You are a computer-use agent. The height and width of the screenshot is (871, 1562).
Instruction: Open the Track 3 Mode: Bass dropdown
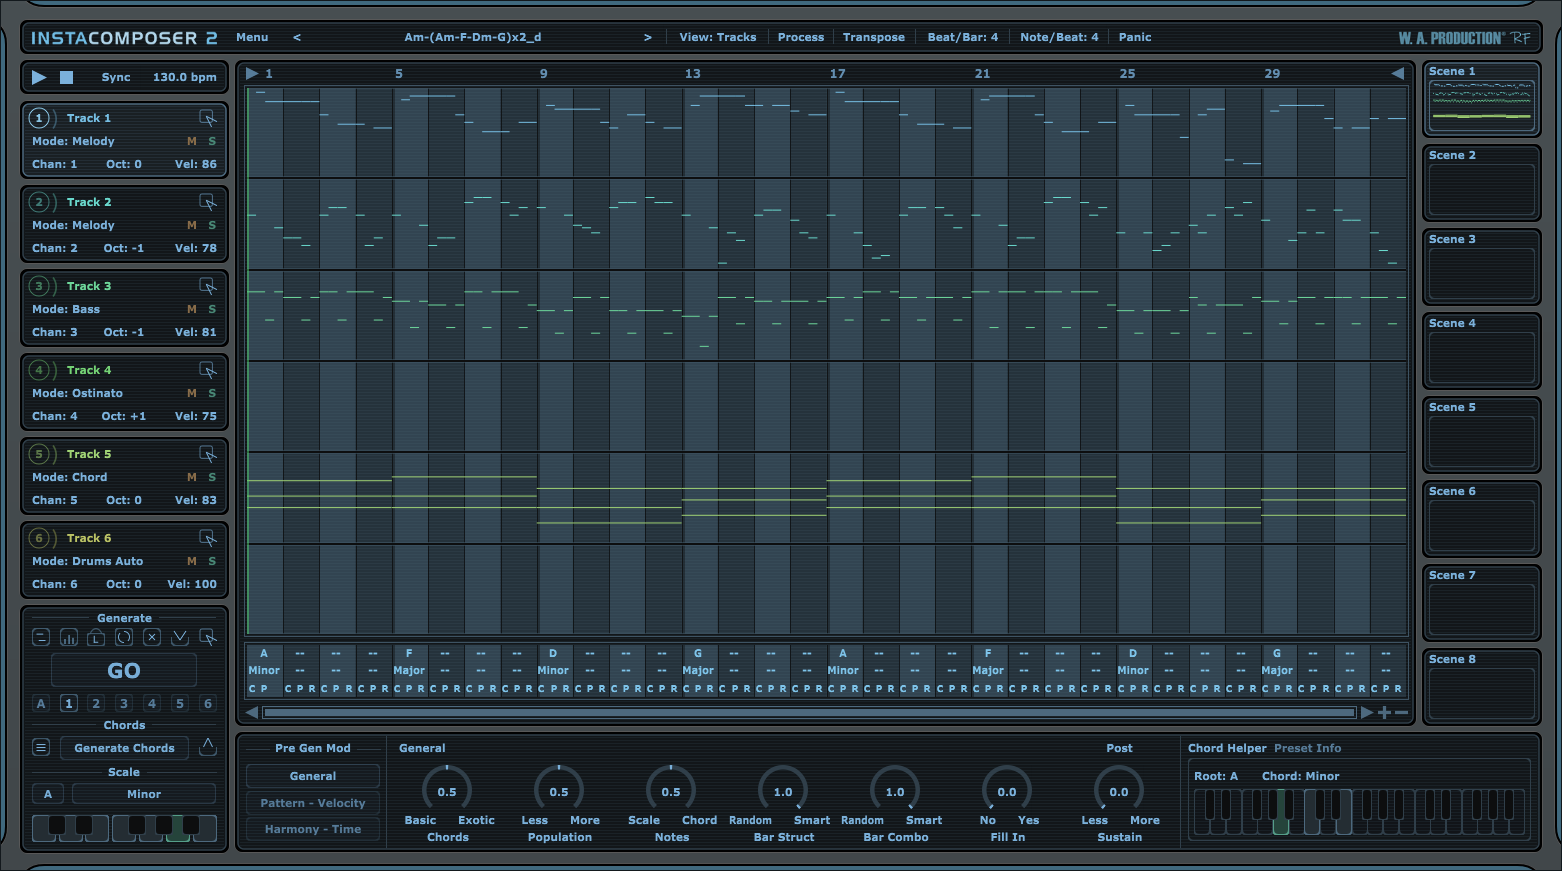point(66,309)
